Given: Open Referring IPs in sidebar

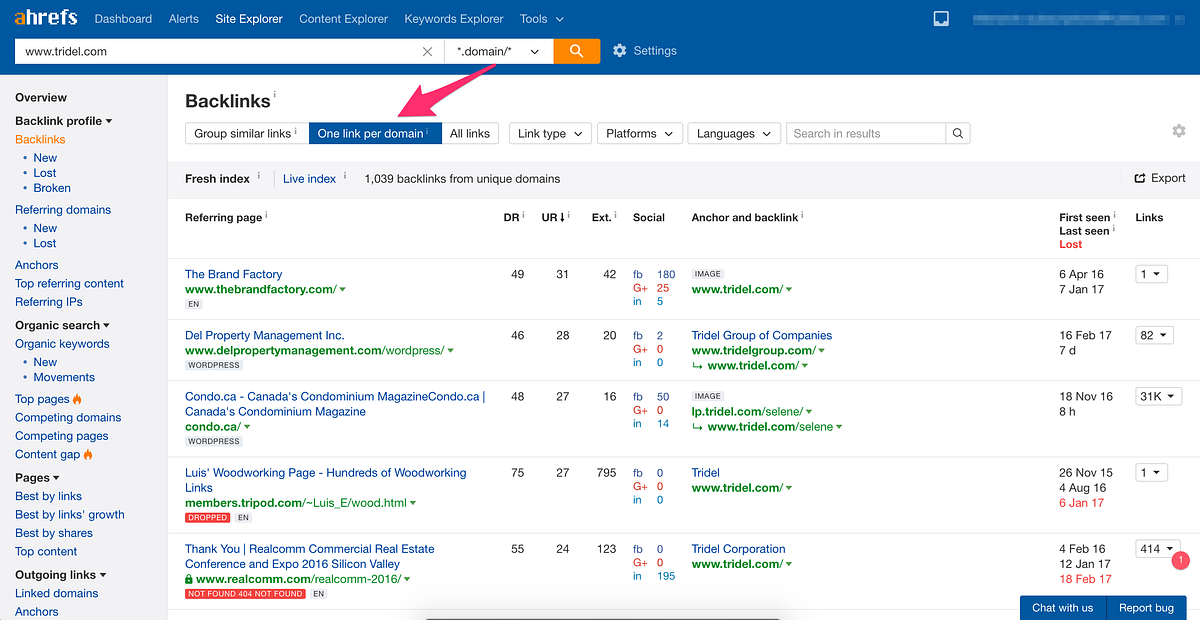Looking at the screenshot, I should [x=49, y=302].
